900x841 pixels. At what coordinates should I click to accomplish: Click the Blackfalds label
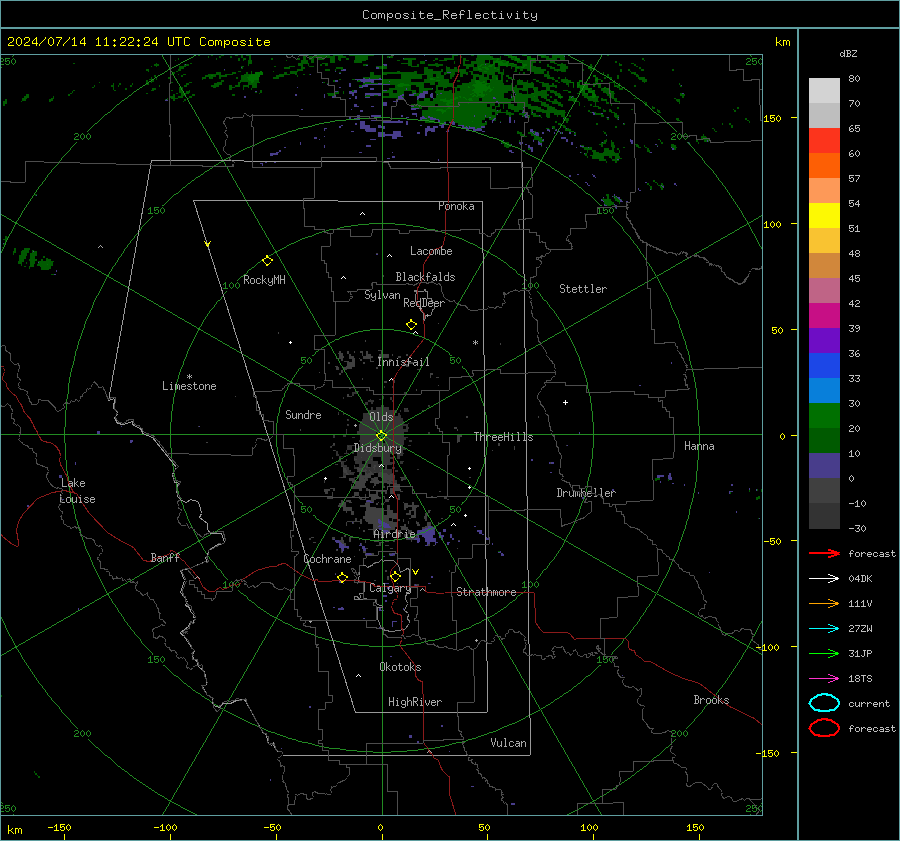pyautogui.click(x=425, y=277)
